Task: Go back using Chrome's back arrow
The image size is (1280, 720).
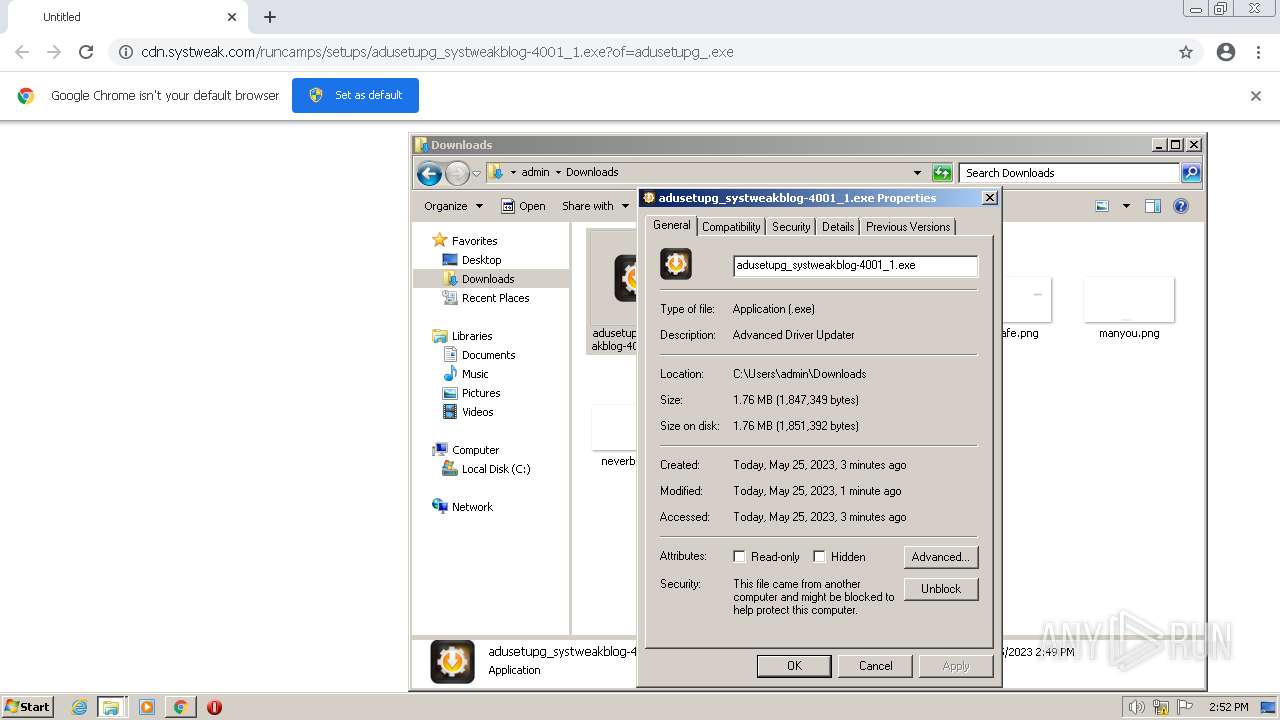Action: [22, 52]
